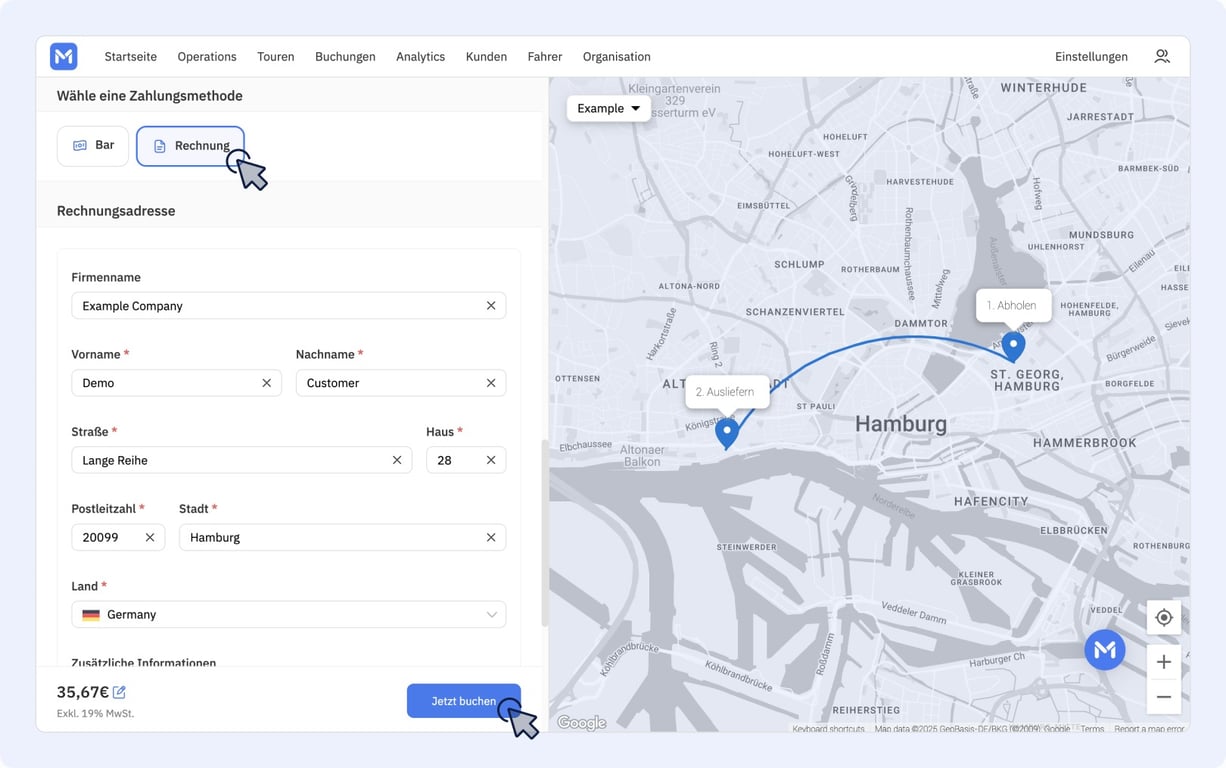Clear the Haus number field
The height and width of the screenshot is (768, 1226).
[x=491, y=460]
